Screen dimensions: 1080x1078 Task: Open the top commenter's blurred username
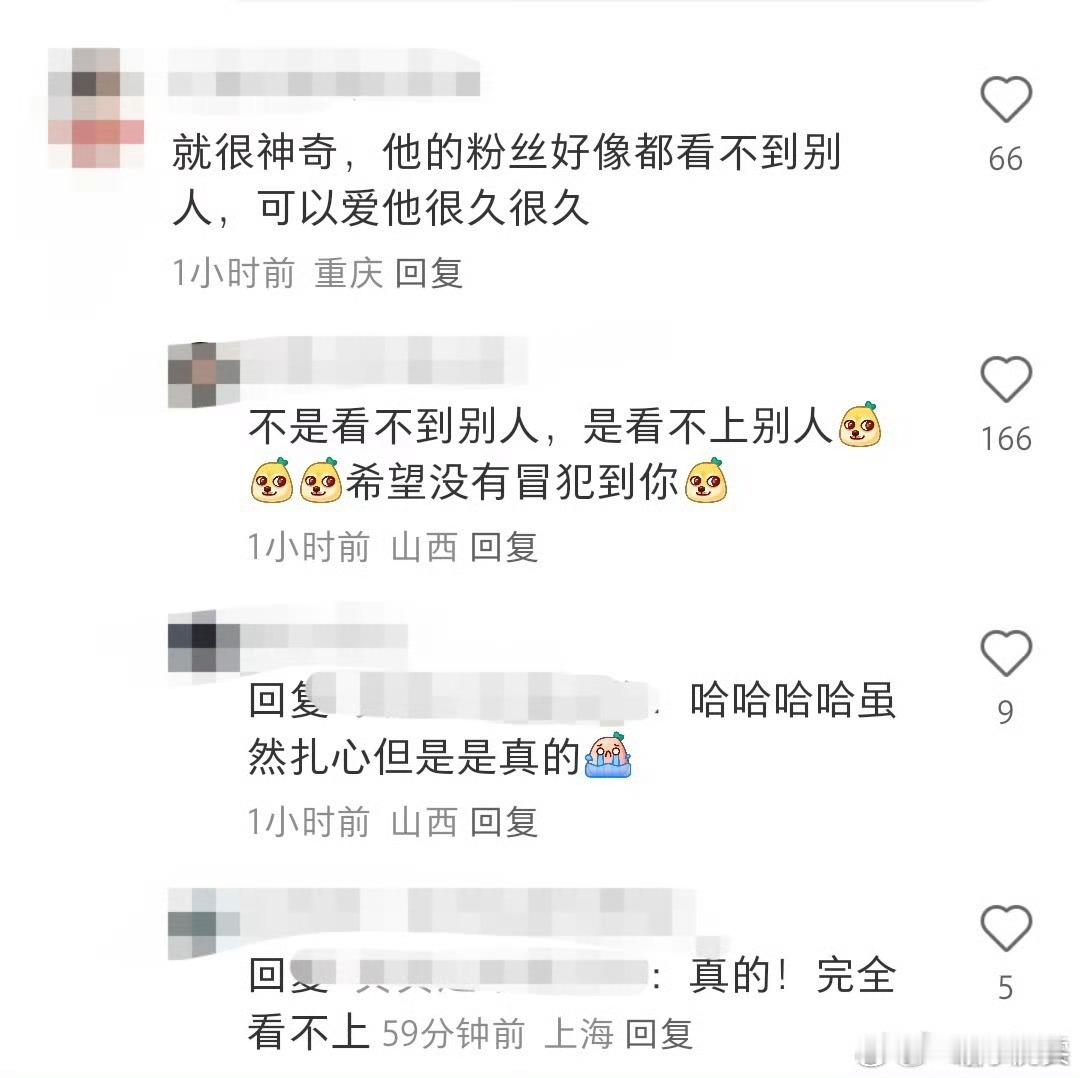[x=324, y=83]
